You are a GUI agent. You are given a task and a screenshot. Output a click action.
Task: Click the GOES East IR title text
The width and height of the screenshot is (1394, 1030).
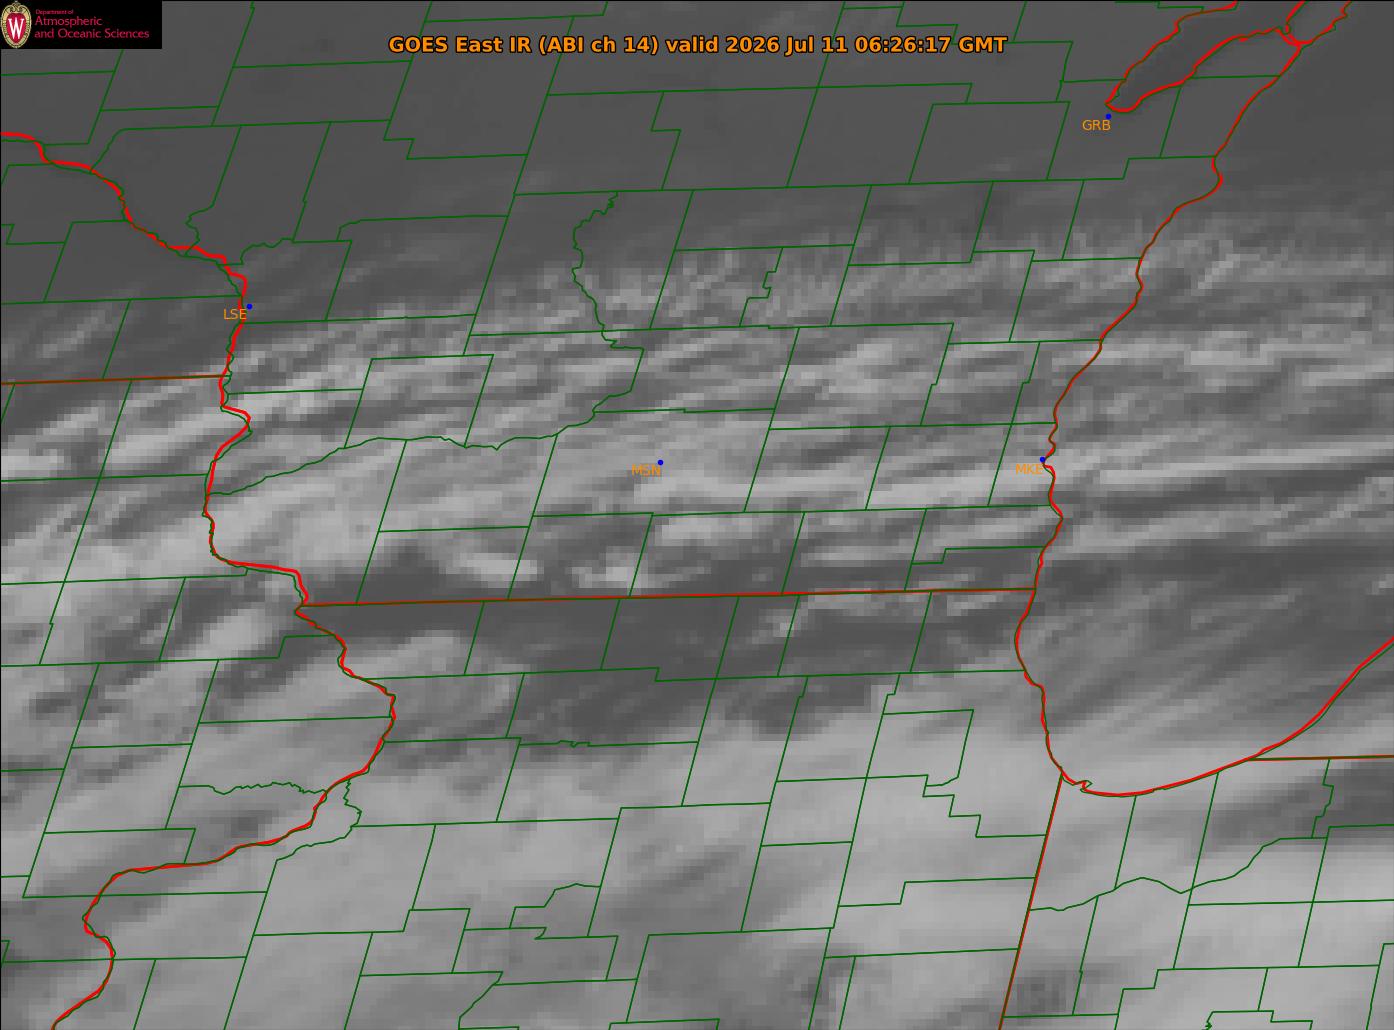(697, 44)
